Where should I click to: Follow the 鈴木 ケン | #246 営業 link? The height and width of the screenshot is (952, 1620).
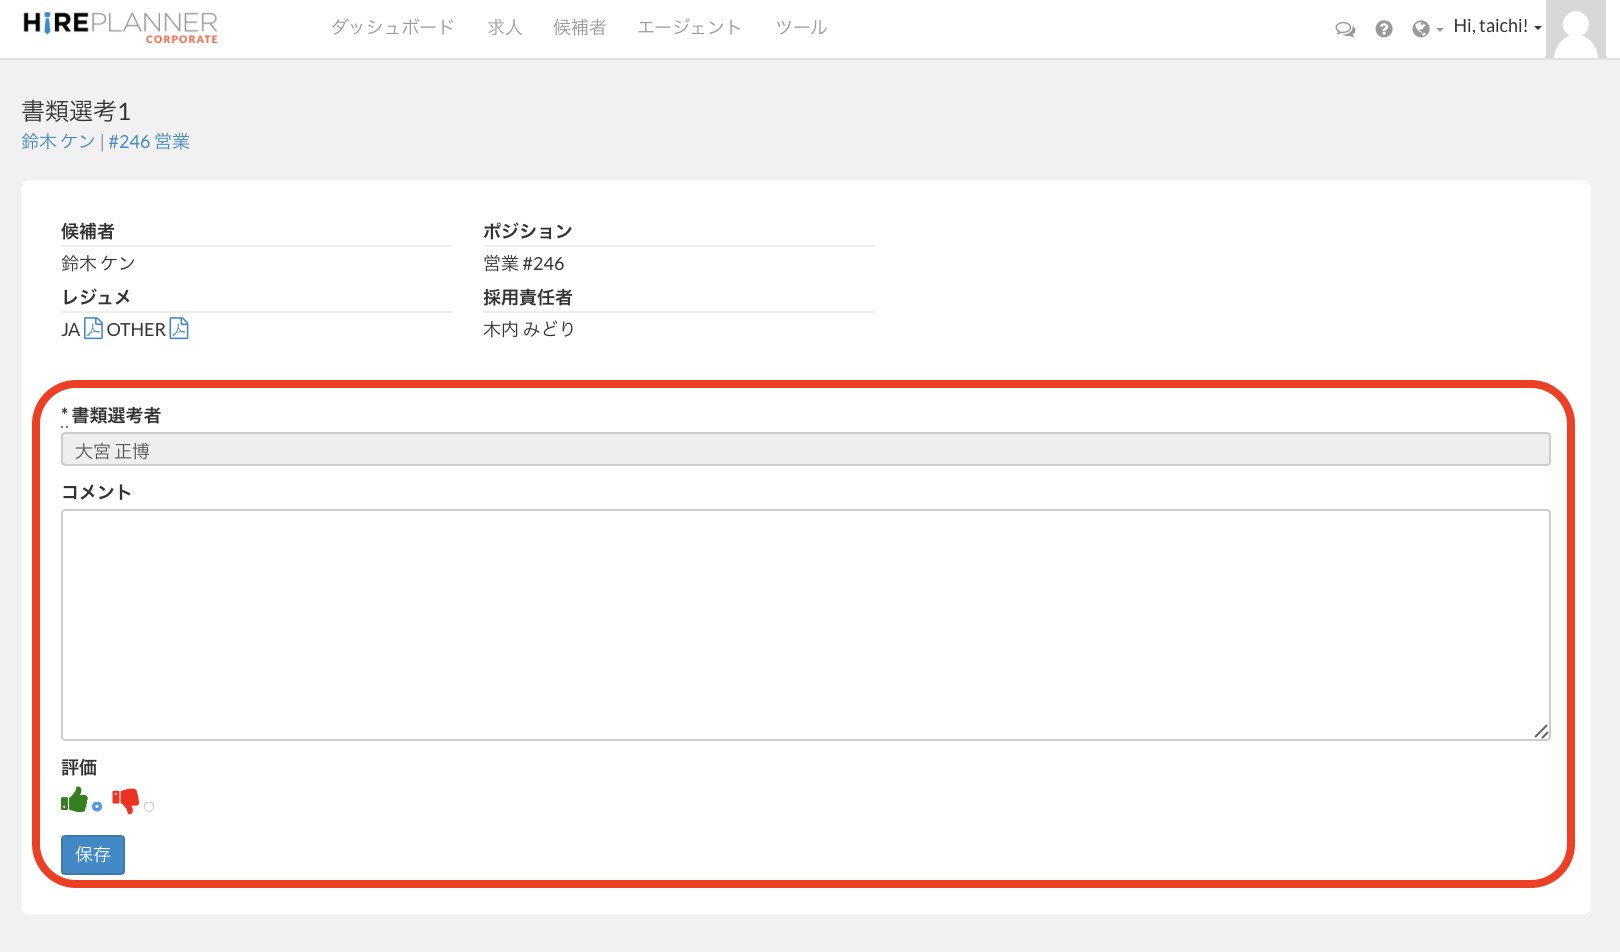[x=106, y=142]
